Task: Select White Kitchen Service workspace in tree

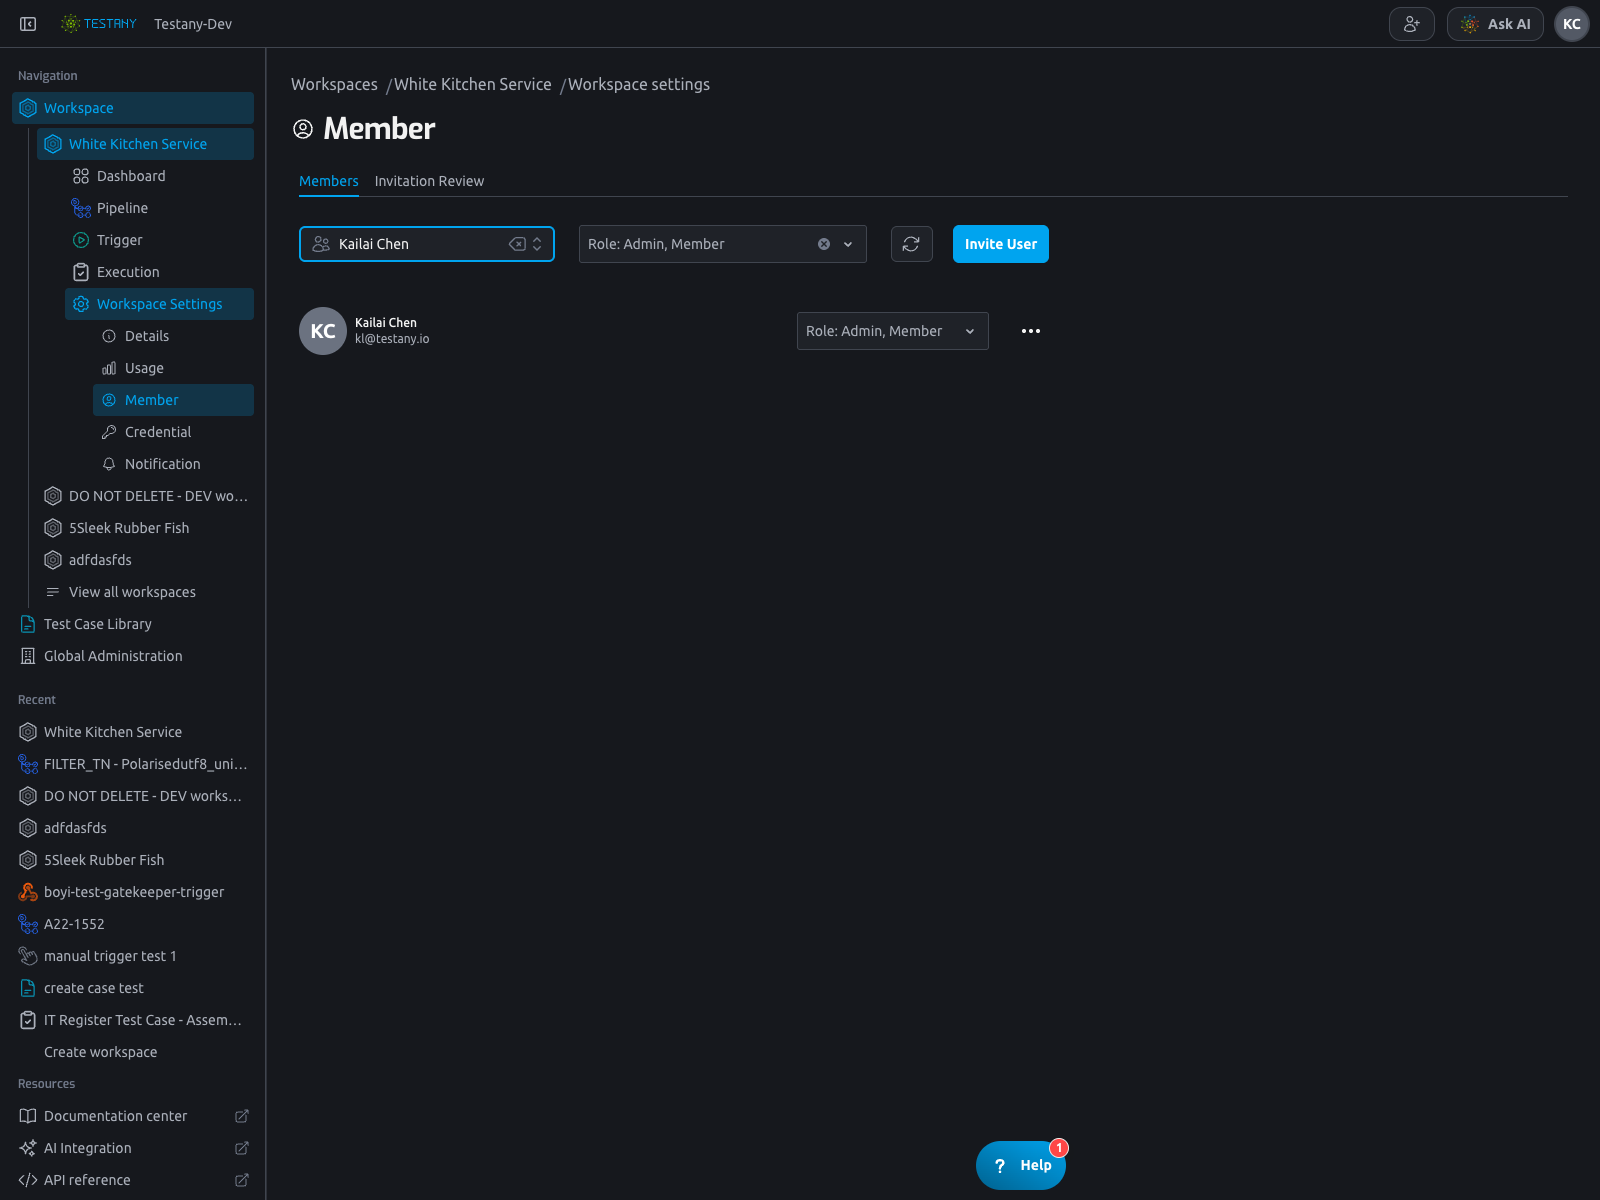Action: pyautogui.click(x=145, y=144)
